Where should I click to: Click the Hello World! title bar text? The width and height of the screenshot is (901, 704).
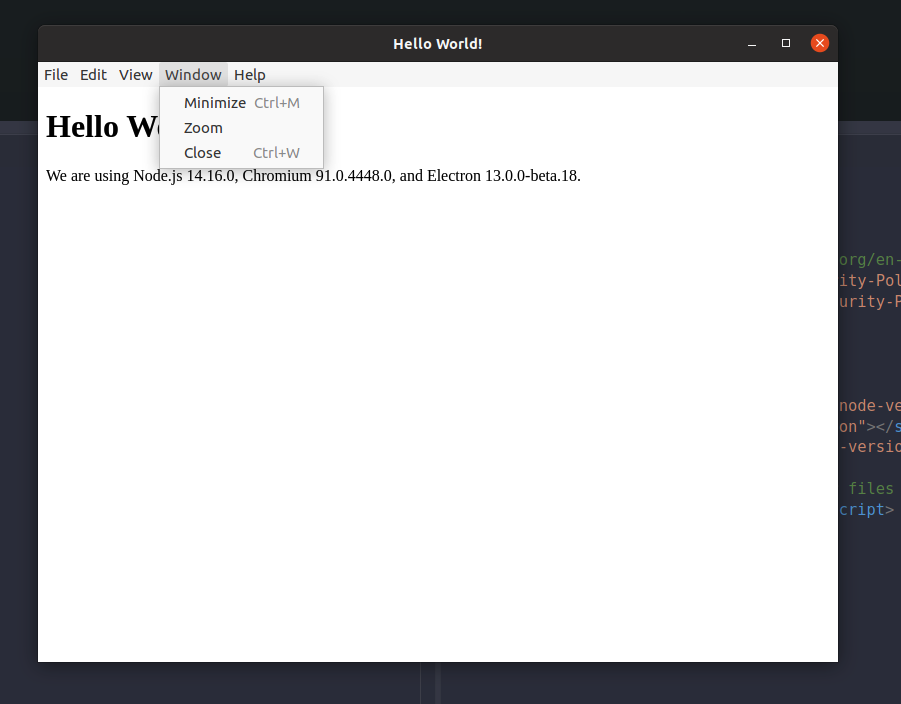click(x=437, y=43)
